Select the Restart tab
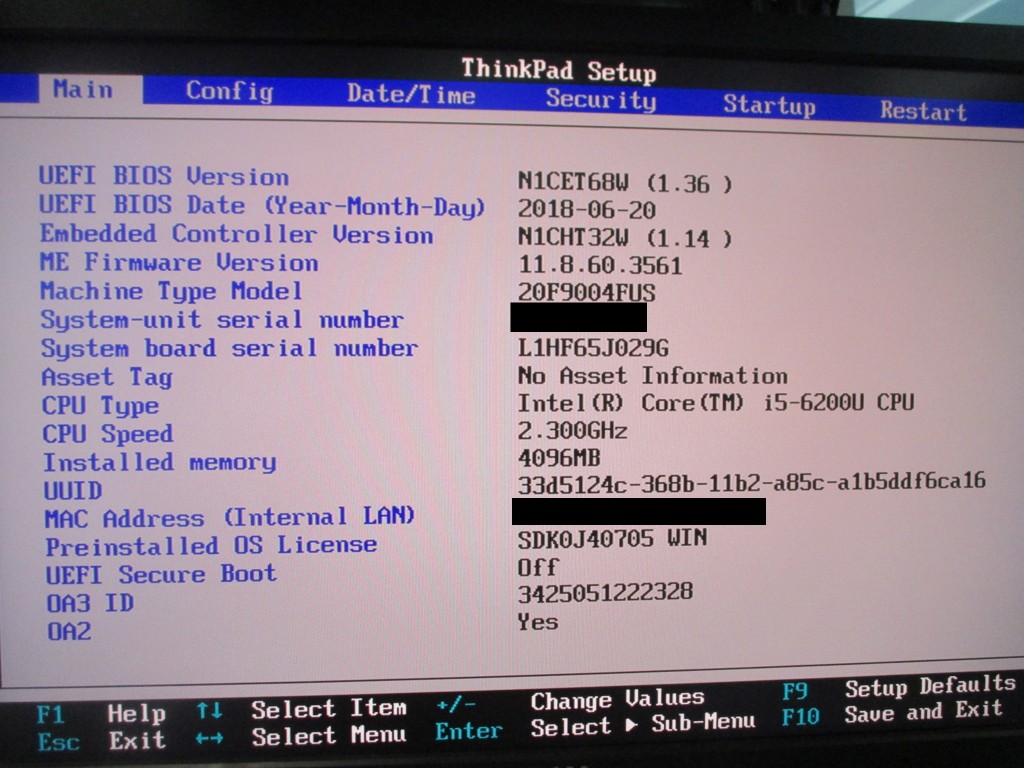Viewport: 1024px width, 768px height. pyautogui.click(x=923, y=111)
